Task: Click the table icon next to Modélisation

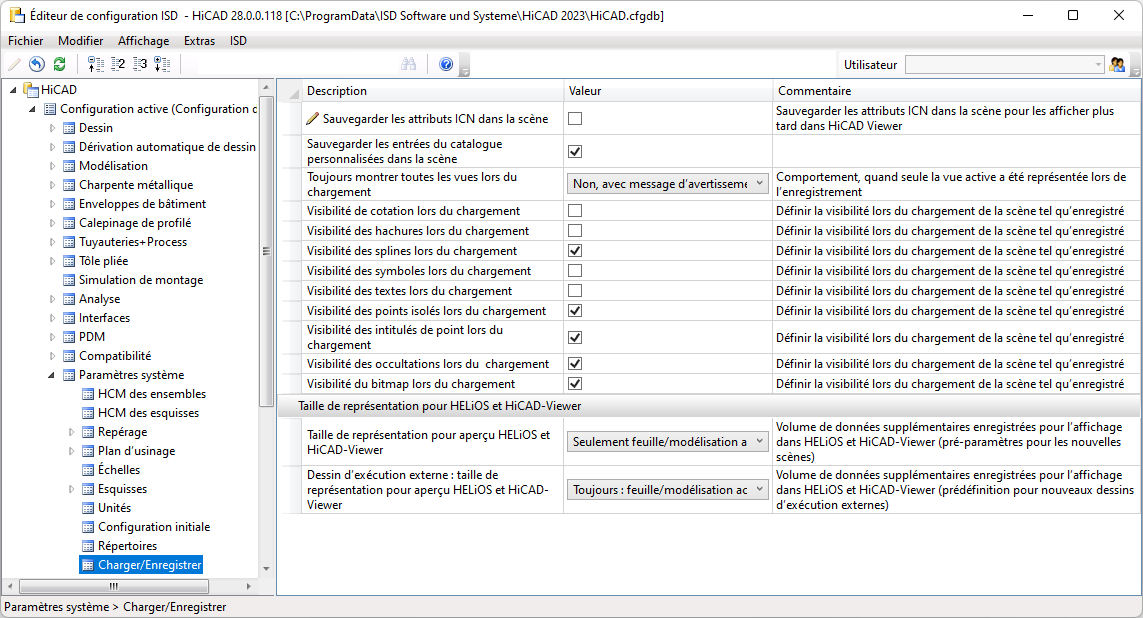Action: pos(69,166)
